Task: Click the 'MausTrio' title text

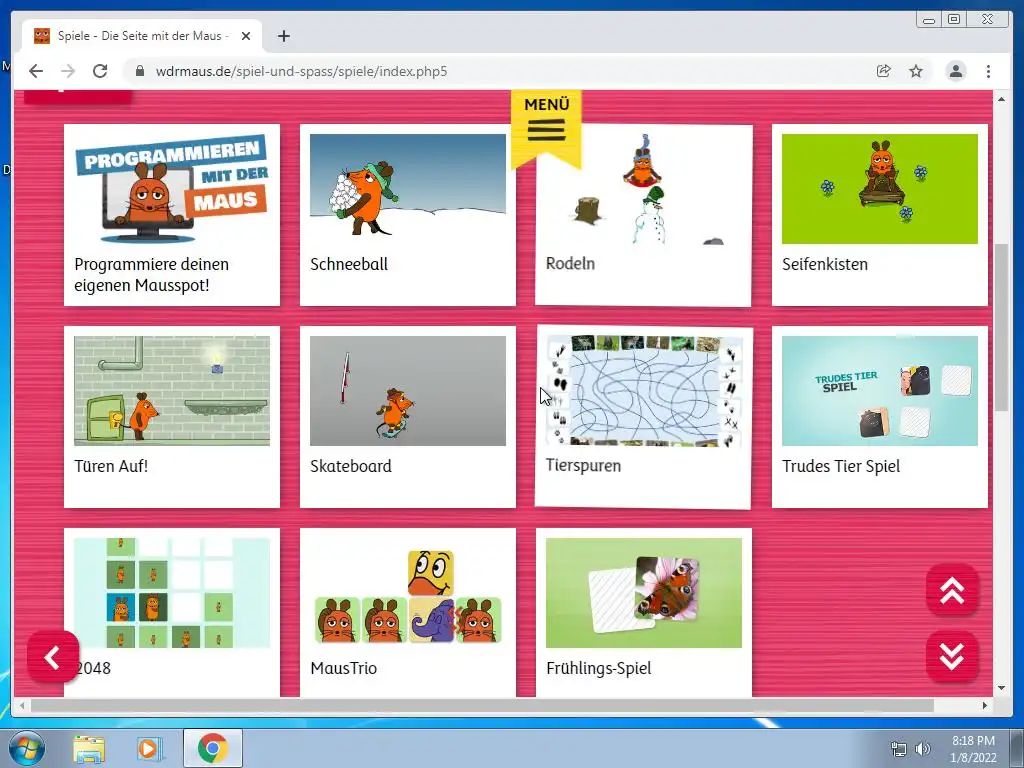Action: click(344, 668)
